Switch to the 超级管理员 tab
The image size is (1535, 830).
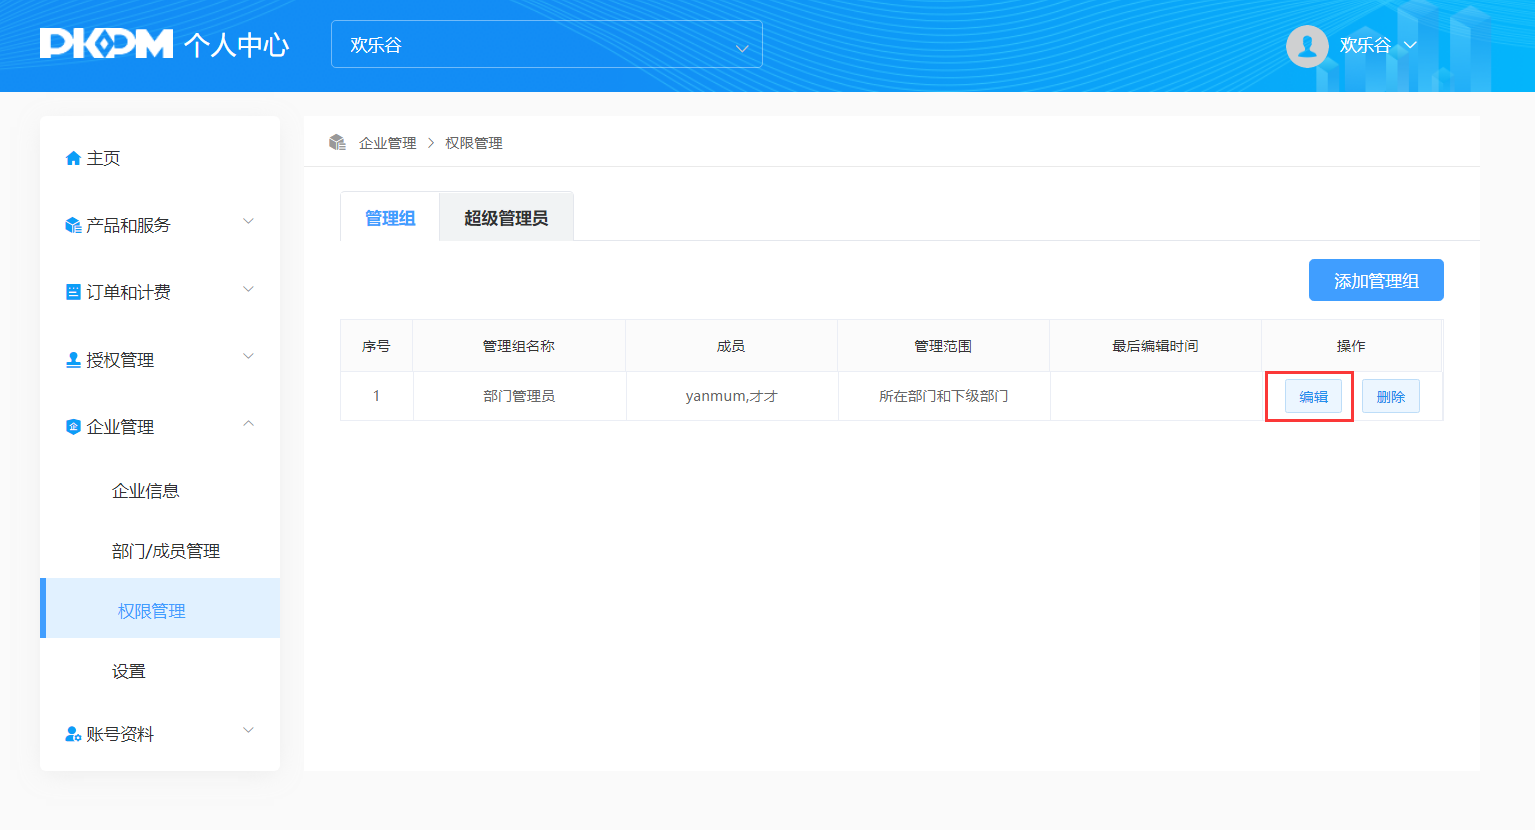pyautogui.click(x=506, y=218)
